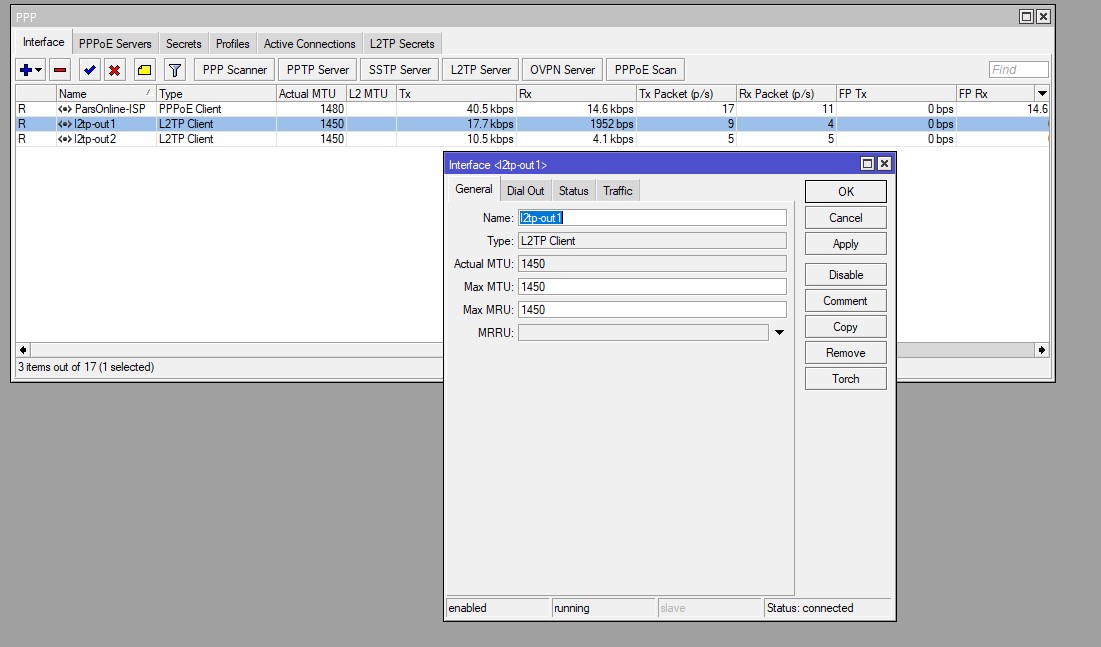Sort by the Rx column header
The image size is (1101, 647).
tap(576, 93)
